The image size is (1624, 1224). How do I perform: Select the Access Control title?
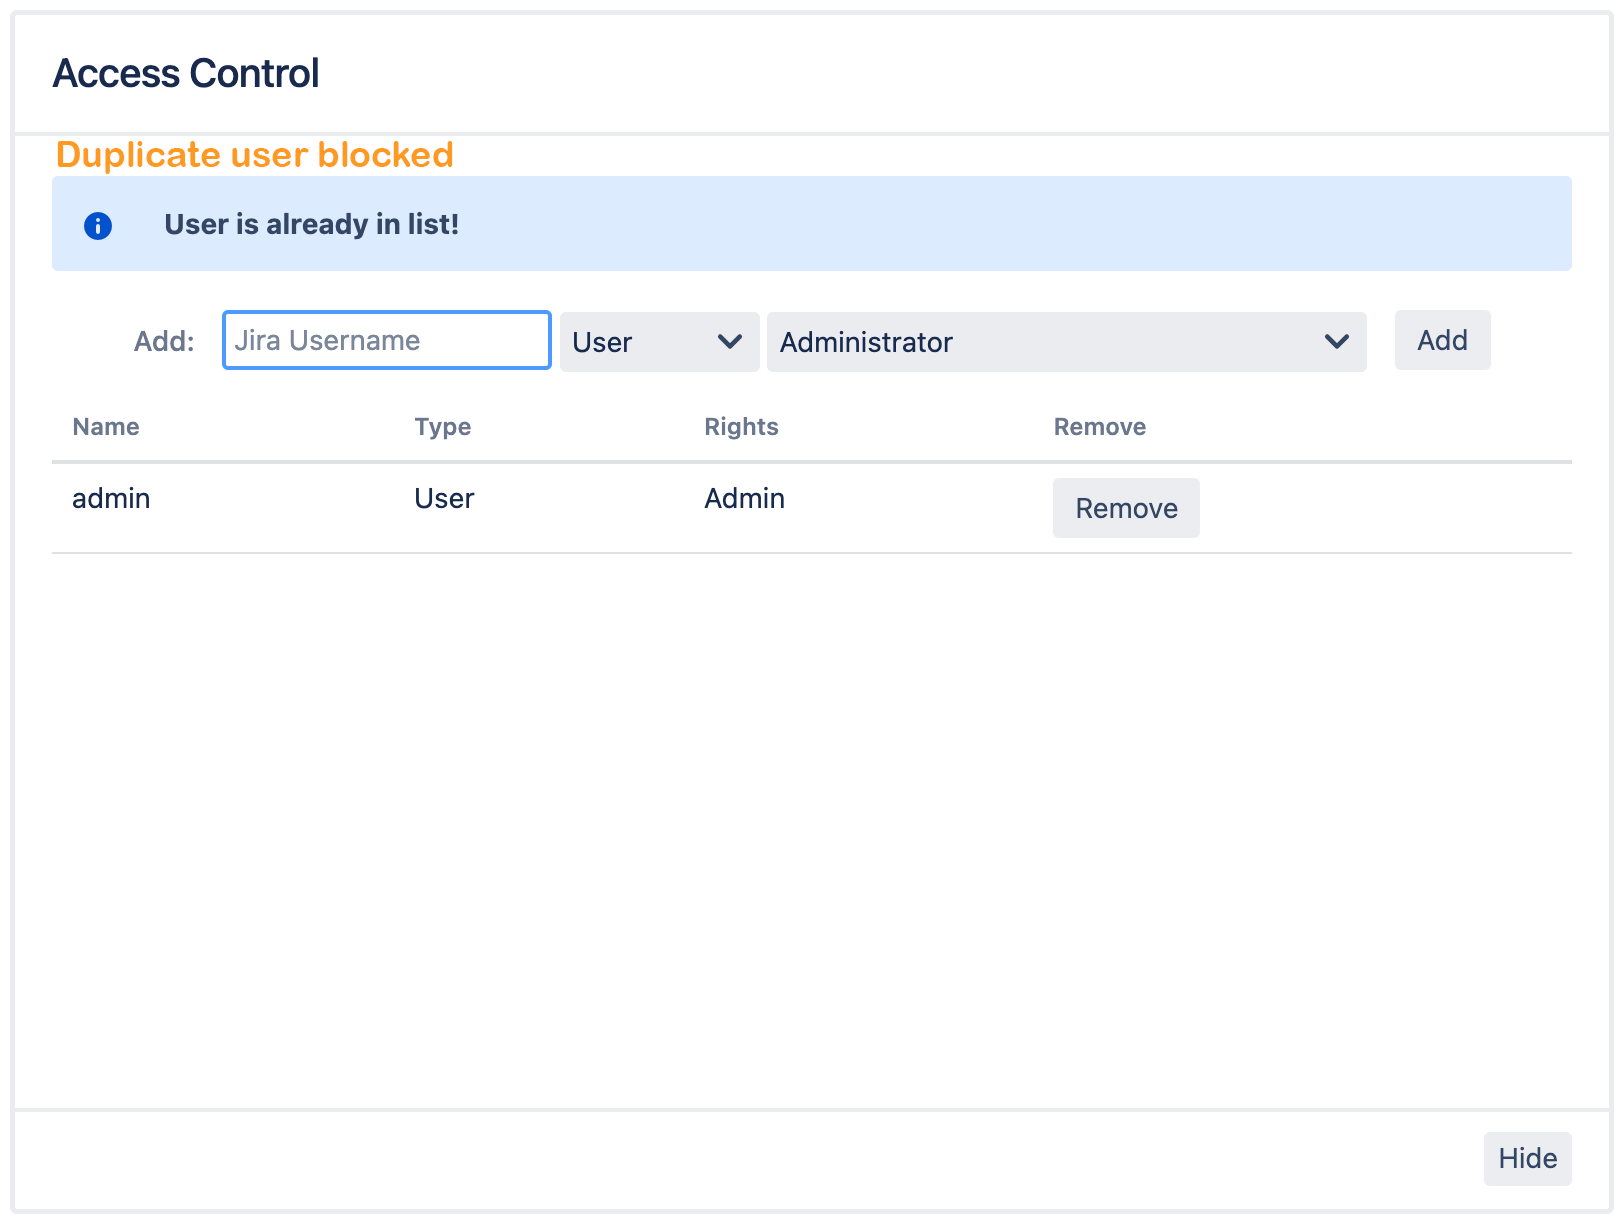pyautogui.click(x=186, y=72)
